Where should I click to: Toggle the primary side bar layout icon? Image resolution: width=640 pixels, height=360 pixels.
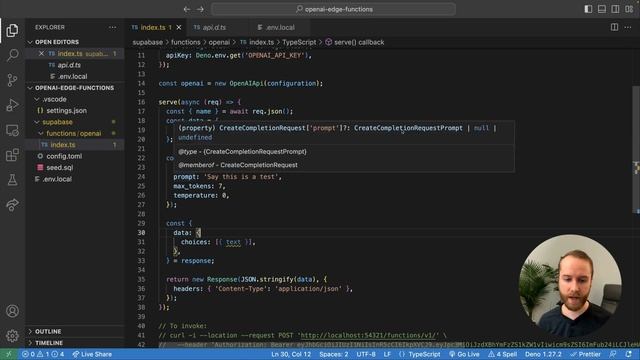(x=588, y=9)
